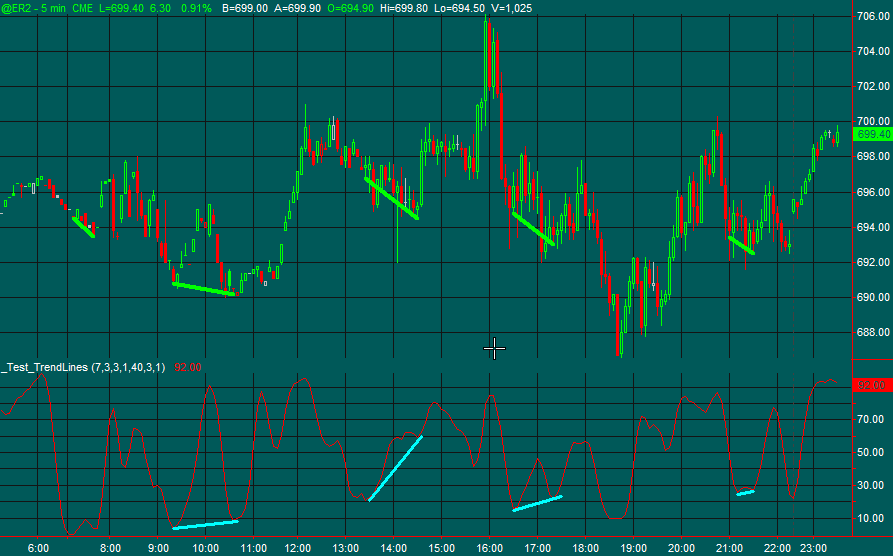Select the green trendline near 21:00 on price chart
This screenshot has width=893, height=556.
click(741, 246)
